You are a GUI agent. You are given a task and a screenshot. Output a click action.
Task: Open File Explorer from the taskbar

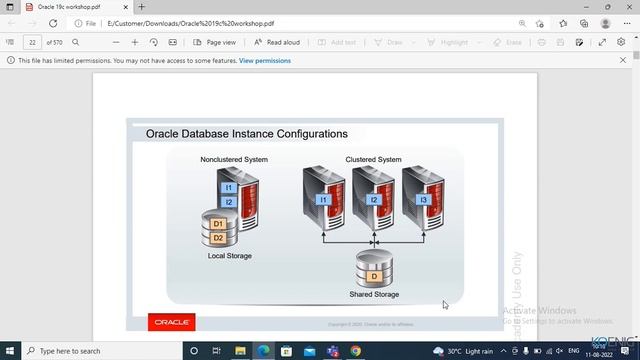240,351
